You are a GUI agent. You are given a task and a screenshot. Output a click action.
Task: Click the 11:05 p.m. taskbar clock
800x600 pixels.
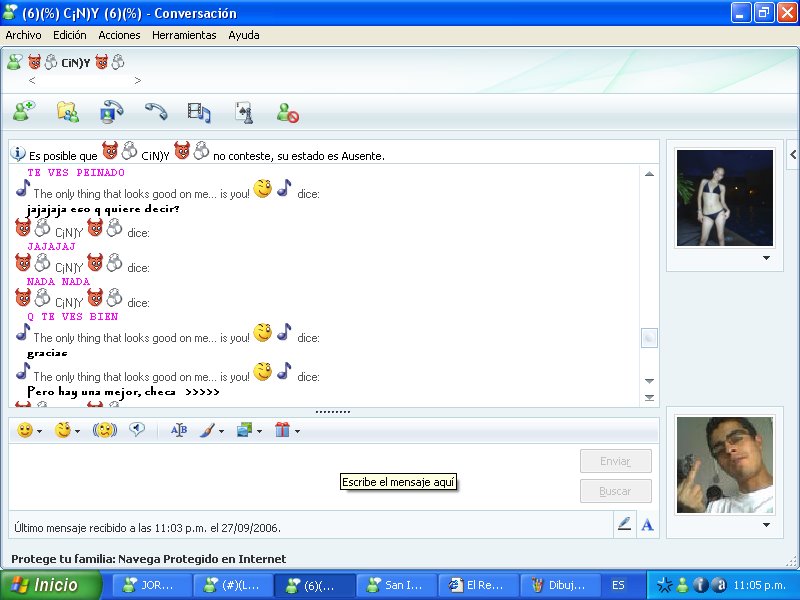(x=759, y=585)
